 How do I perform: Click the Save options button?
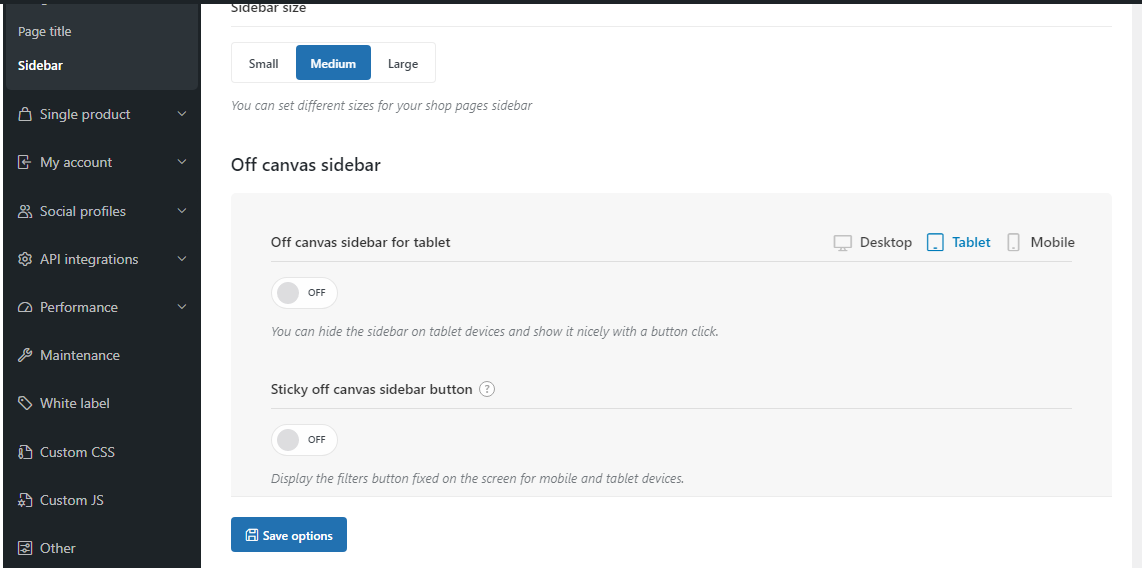(289, 535)
